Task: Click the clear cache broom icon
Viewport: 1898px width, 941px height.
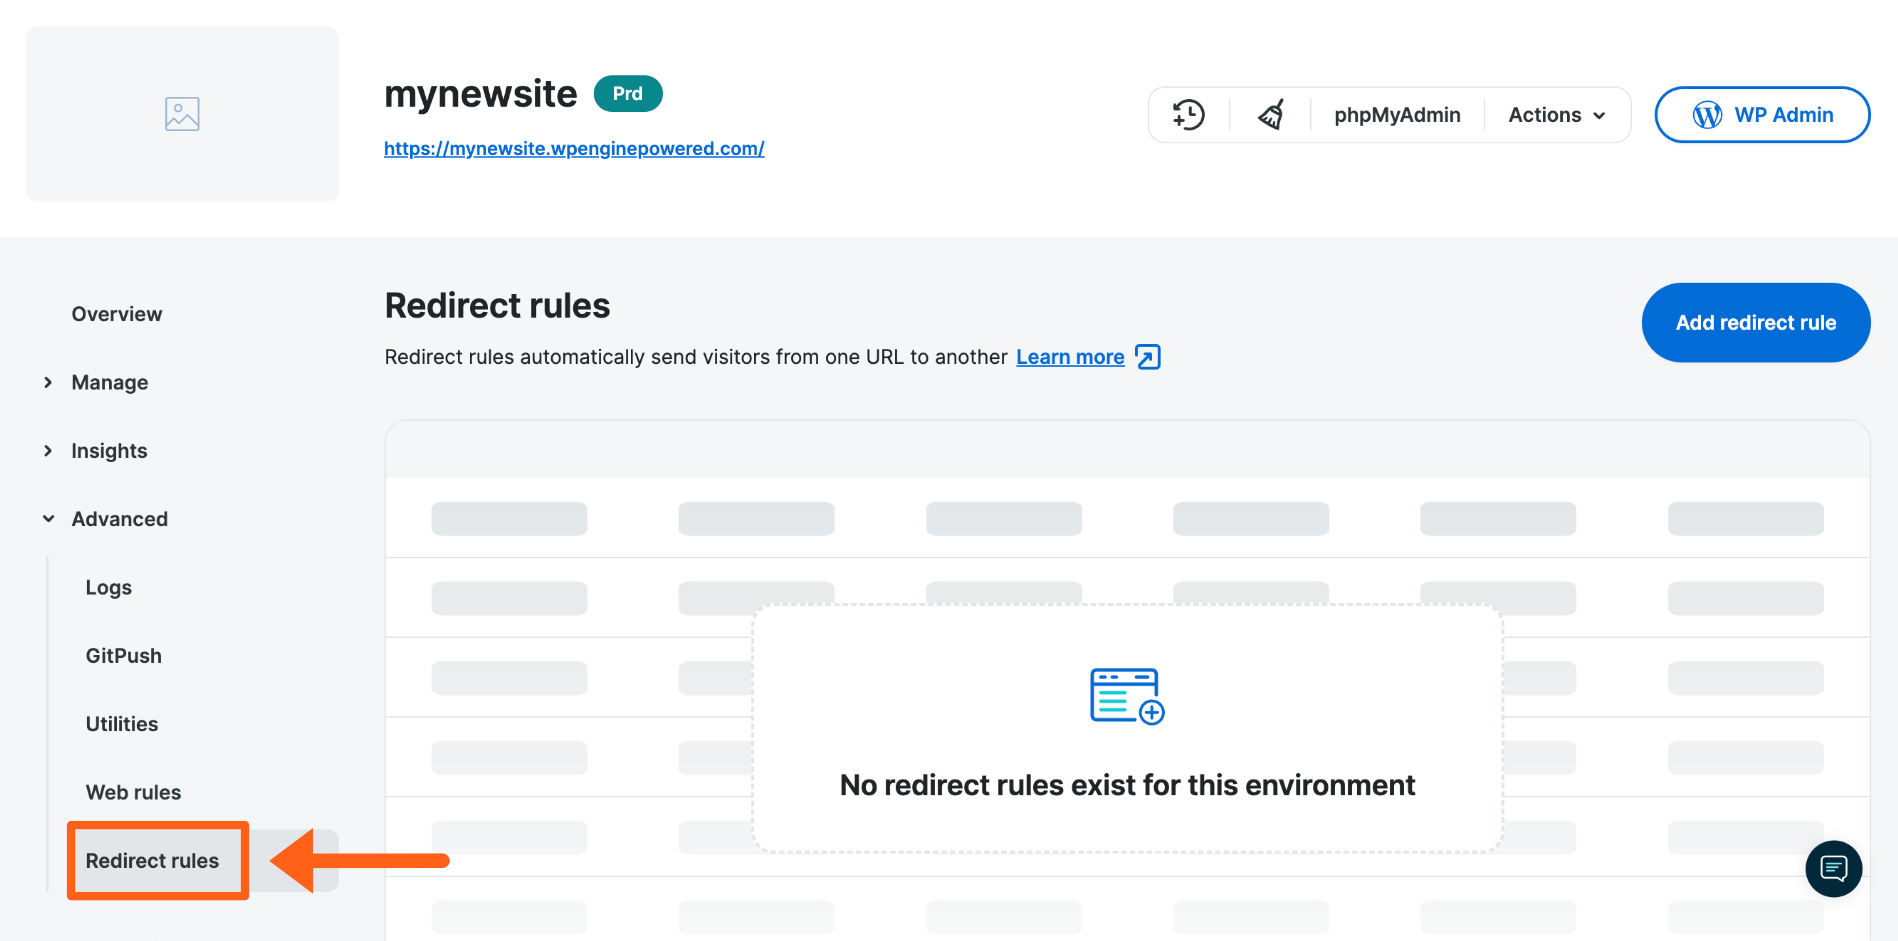Action: tap(1271, 115)
